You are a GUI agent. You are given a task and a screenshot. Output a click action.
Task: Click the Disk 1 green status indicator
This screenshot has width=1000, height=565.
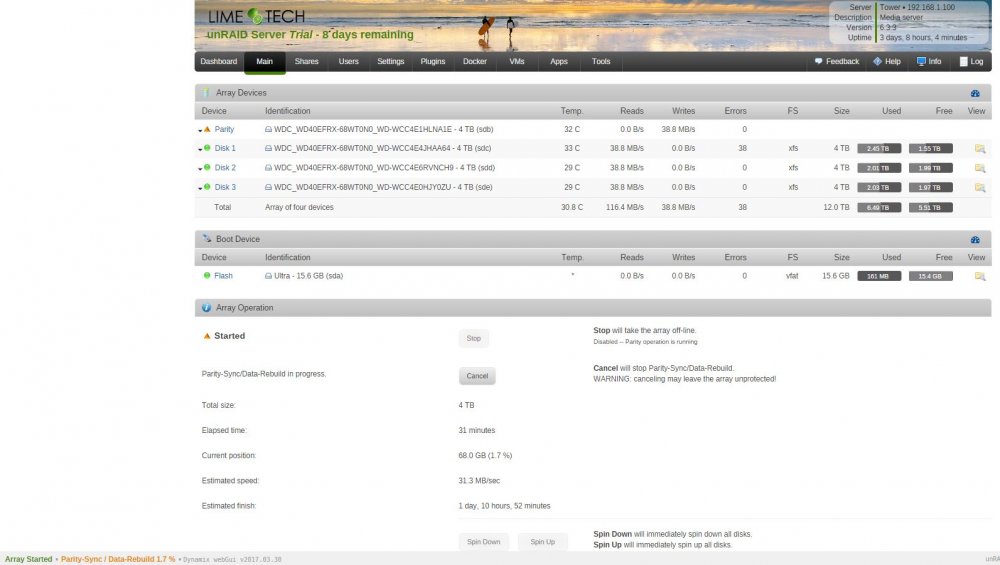click(207, 148)
